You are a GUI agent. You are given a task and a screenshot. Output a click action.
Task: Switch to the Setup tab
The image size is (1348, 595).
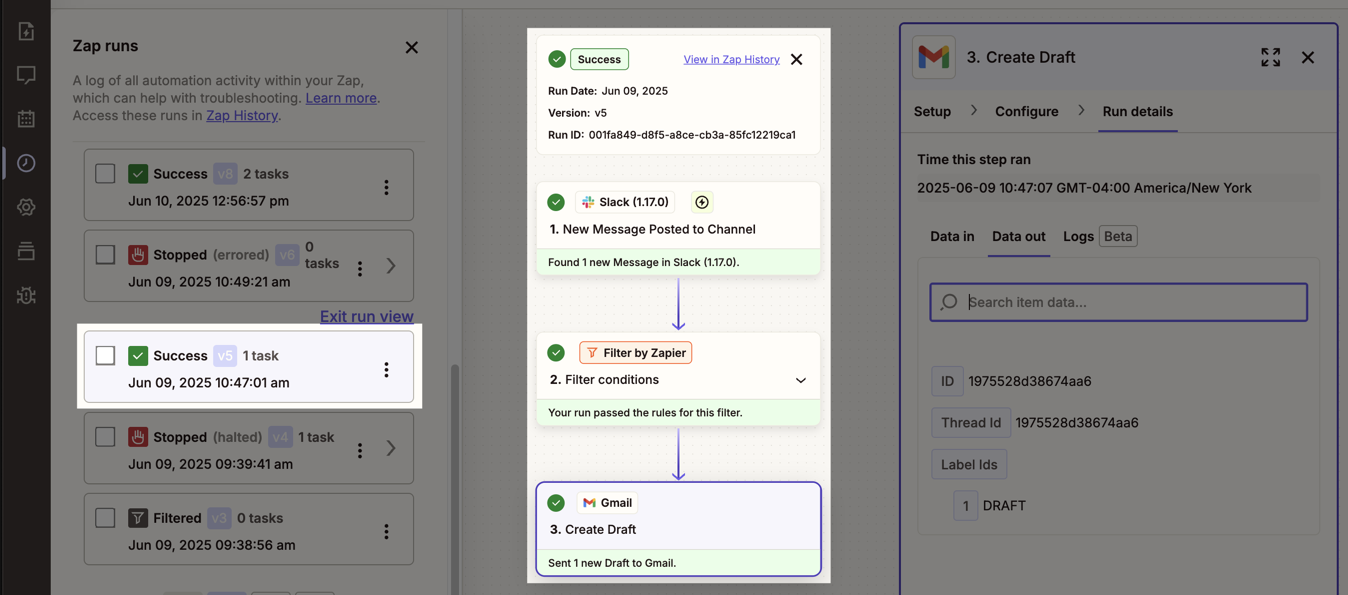pos(932,111)
